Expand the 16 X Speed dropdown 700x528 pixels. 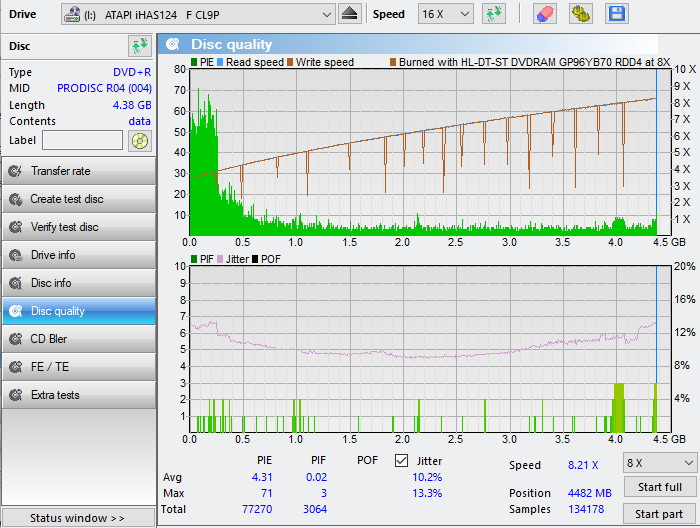point(445,14)
